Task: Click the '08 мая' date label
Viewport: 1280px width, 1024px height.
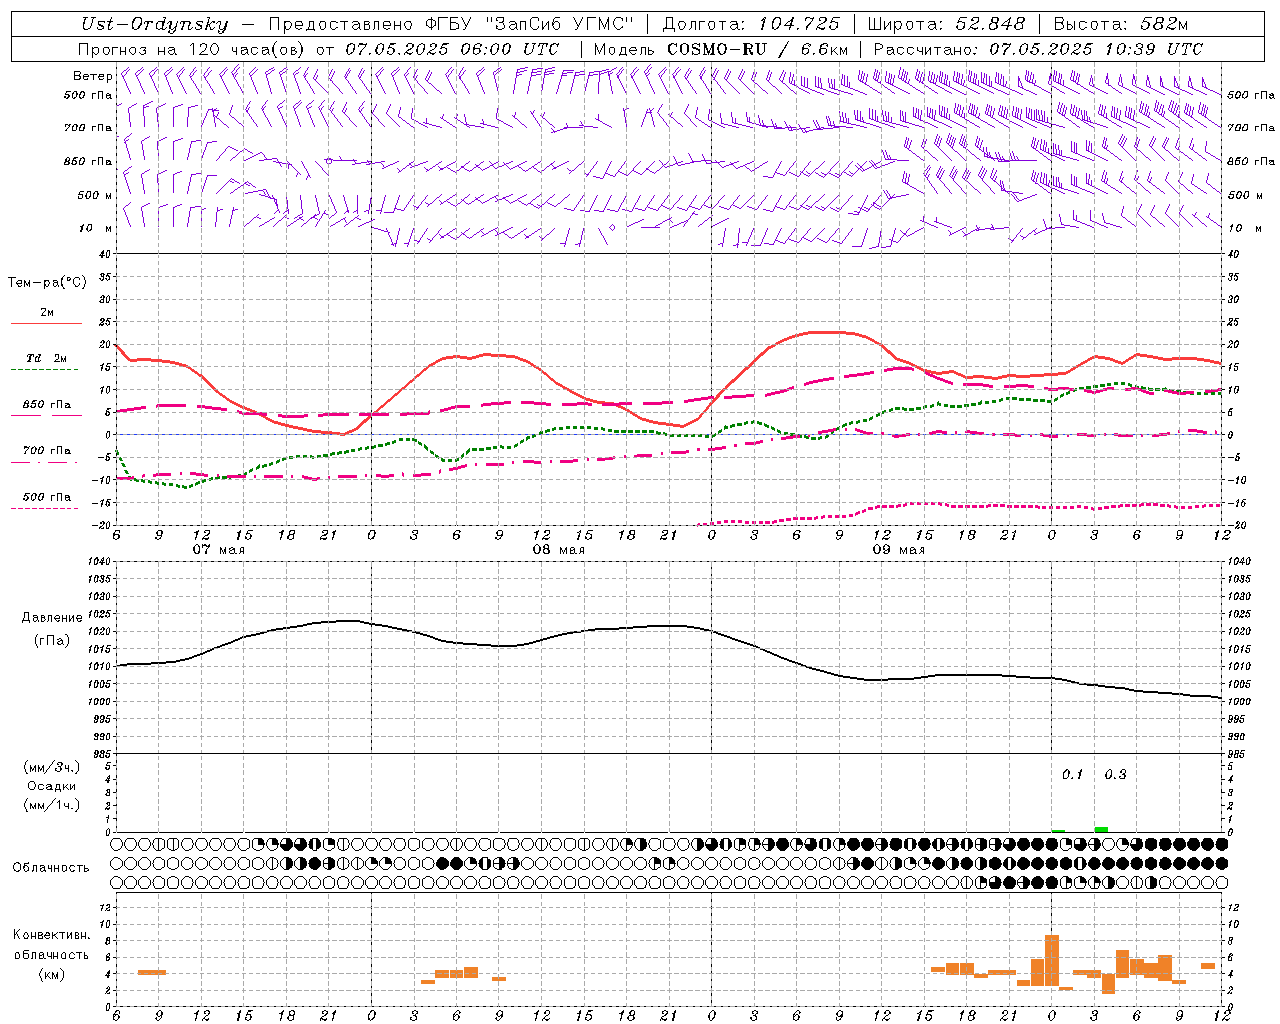Action: (558, 550)
